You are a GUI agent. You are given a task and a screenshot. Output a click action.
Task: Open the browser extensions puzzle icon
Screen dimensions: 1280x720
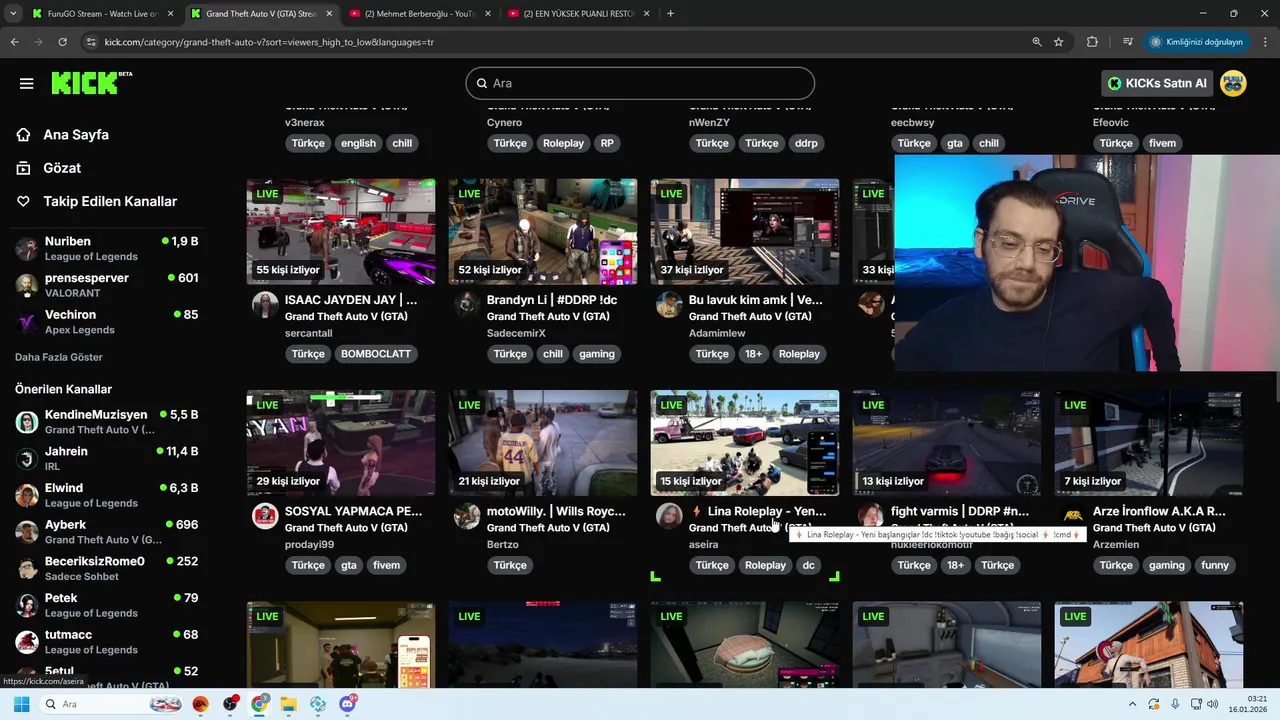click(1092, 42)
